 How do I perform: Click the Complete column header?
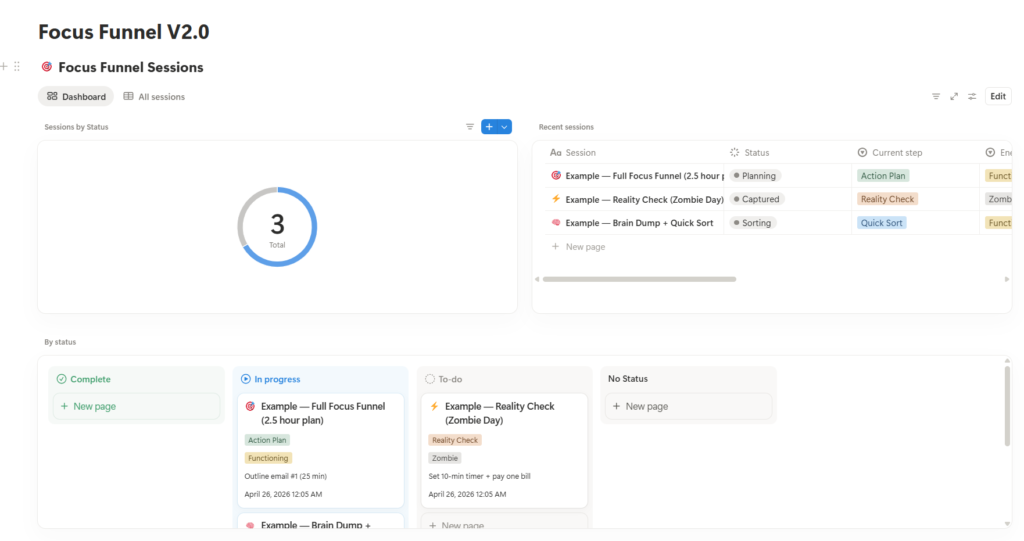[x=84, y=379]
